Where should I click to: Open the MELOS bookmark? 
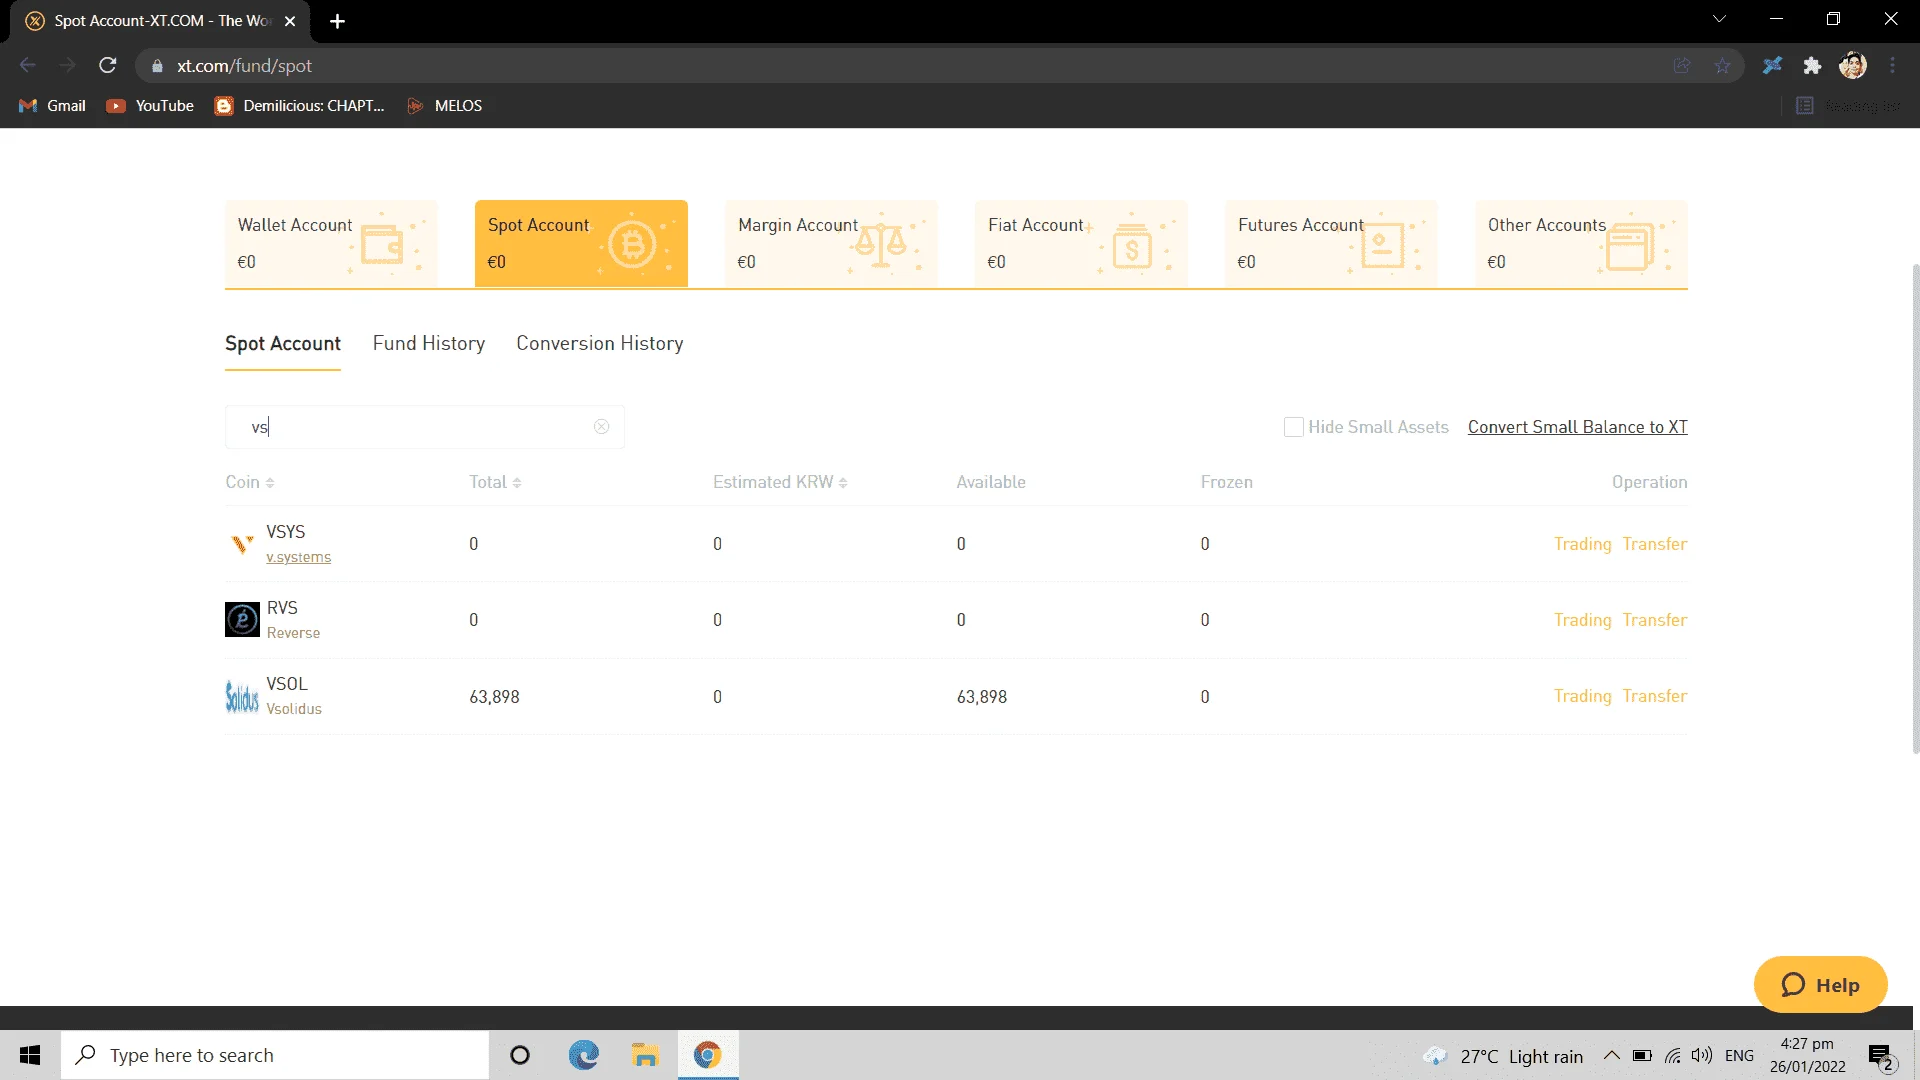(445, 106)
